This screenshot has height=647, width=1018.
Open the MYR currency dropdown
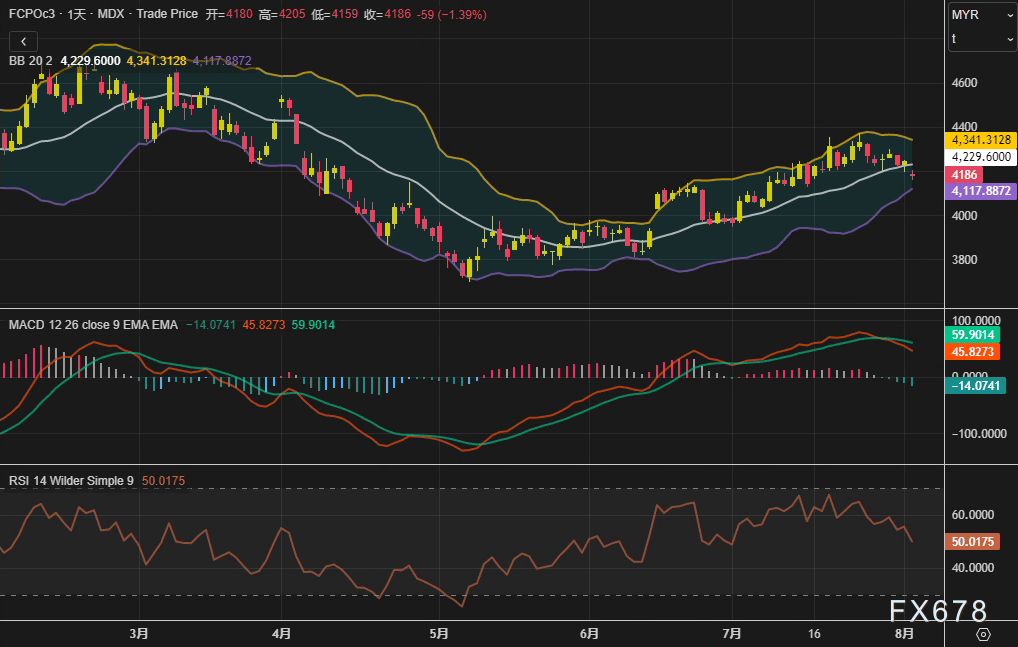[x=982, y=15]
